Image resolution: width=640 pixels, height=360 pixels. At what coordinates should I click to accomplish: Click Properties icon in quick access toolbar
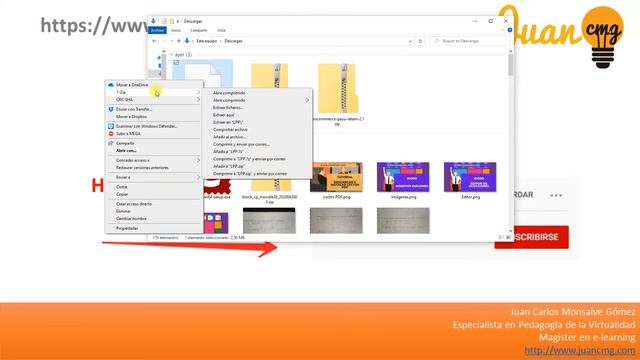coord(164,21)
